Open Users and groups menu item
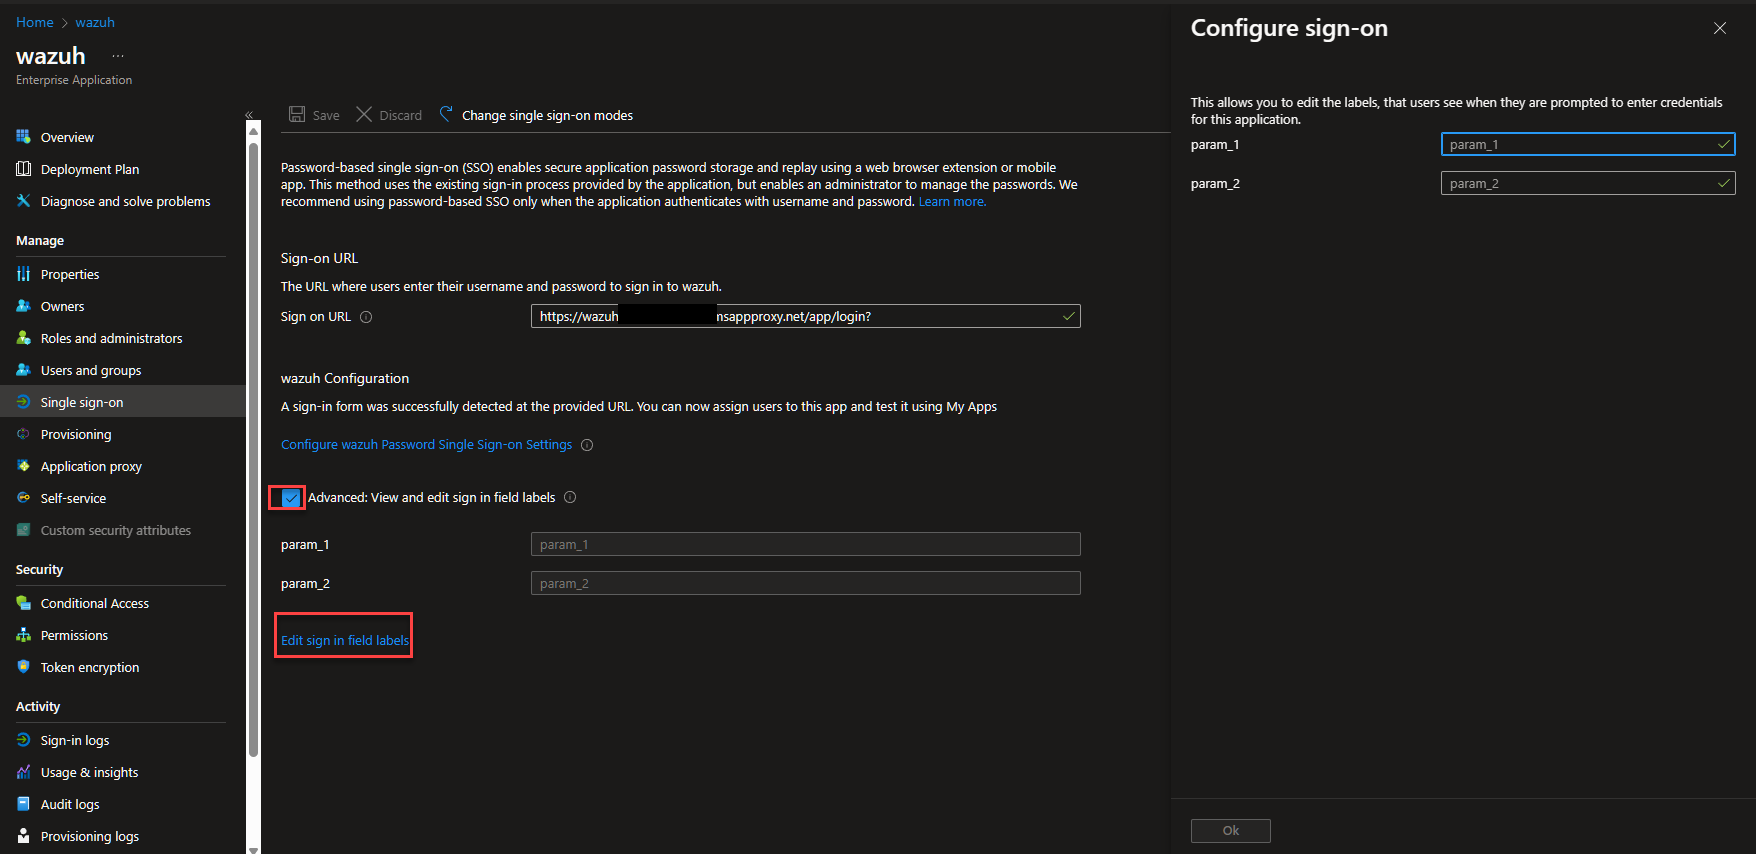 pyautogui.click(x=91, y=370)
